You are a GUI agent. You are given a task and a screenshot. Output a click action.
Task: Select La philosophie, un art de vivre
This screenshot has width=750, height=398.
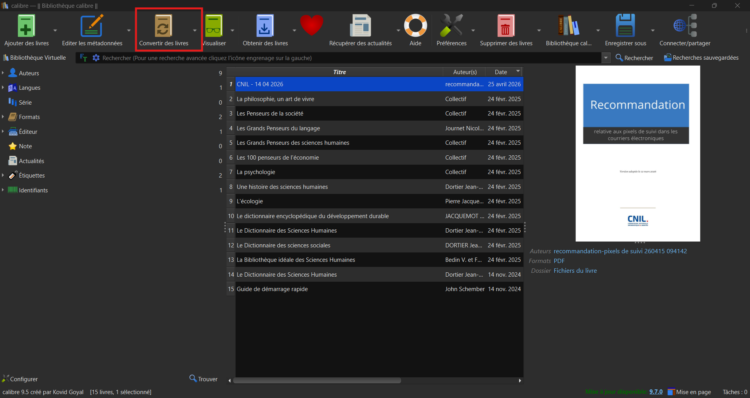point(379,99)
